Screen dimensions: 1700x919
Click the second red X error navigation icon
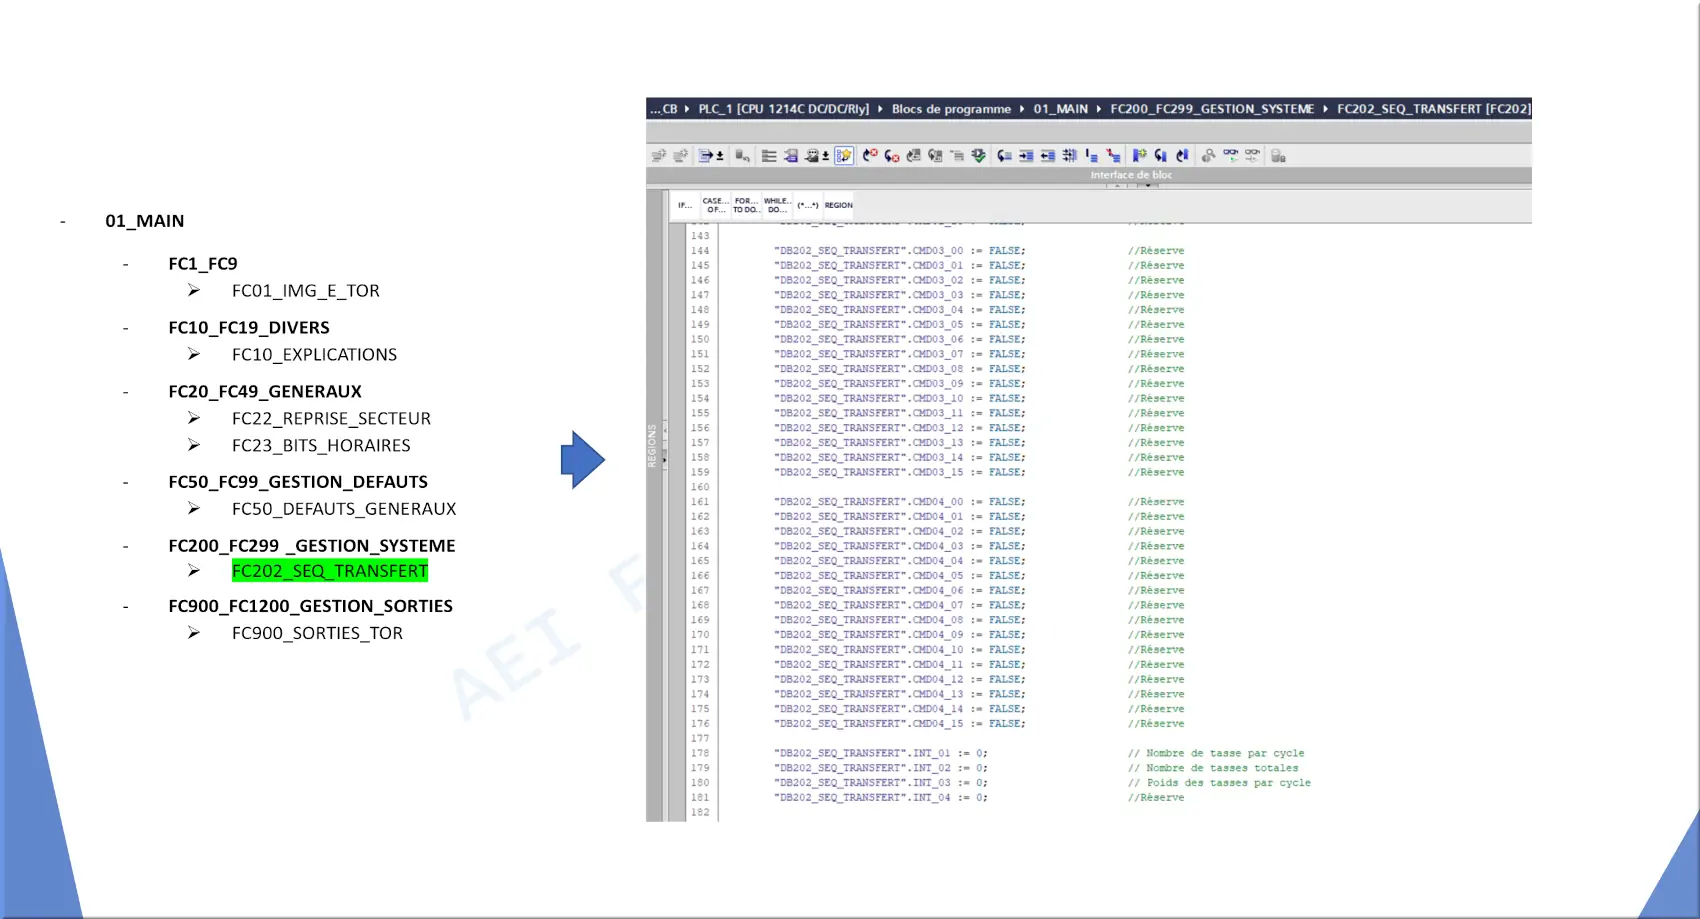(892, 156)
